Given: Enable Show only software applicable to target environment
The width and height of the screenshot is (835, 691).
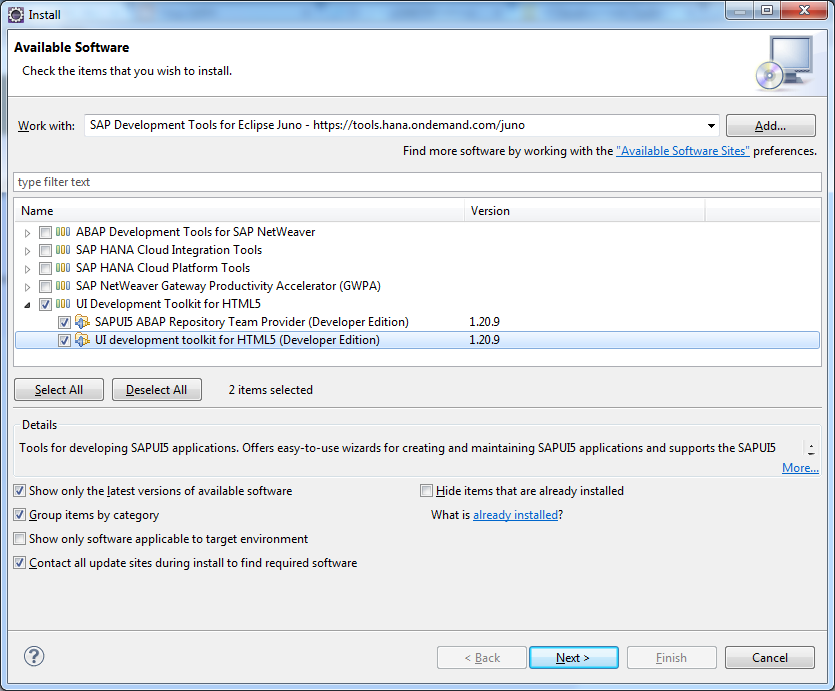Looking at the screenshot, I should click(20, 539).
